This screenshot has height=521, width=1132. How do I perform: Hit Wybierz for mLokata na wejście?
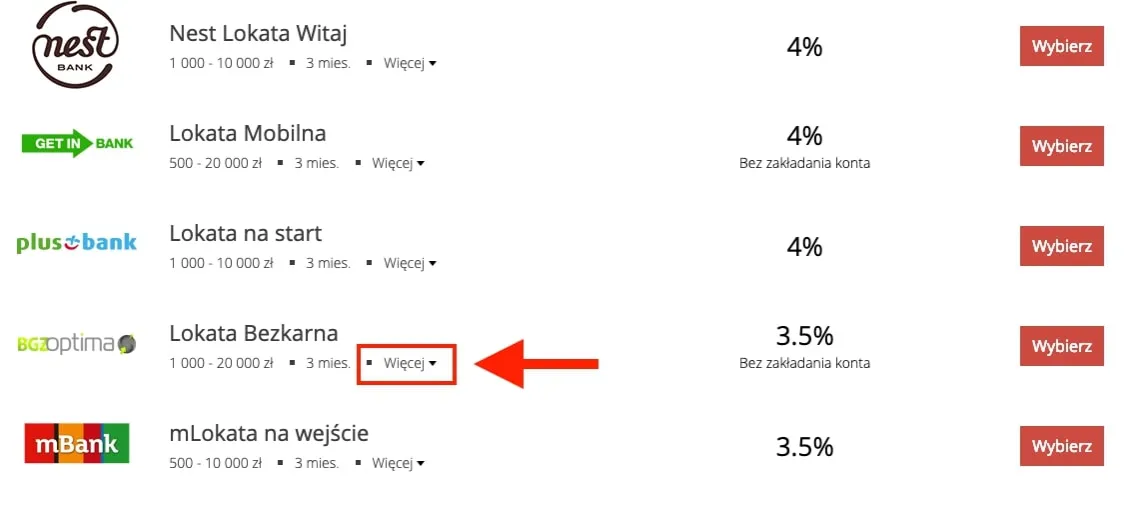1061,446
